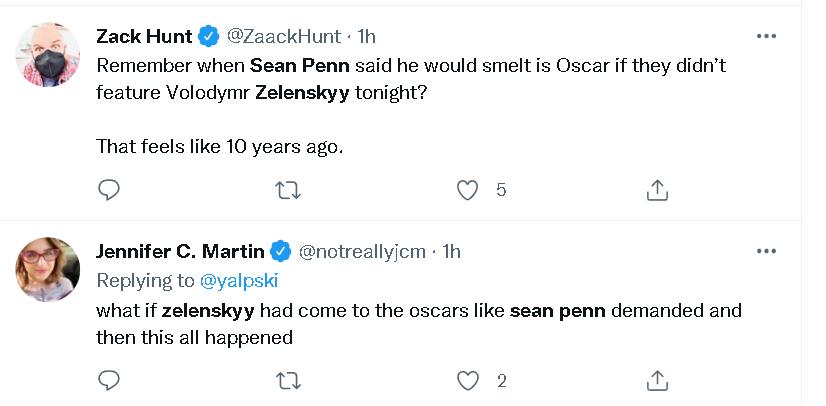Like Zack Hunt's Sean Penn tweet
826x406 pixels.
(x=467, y=189)
